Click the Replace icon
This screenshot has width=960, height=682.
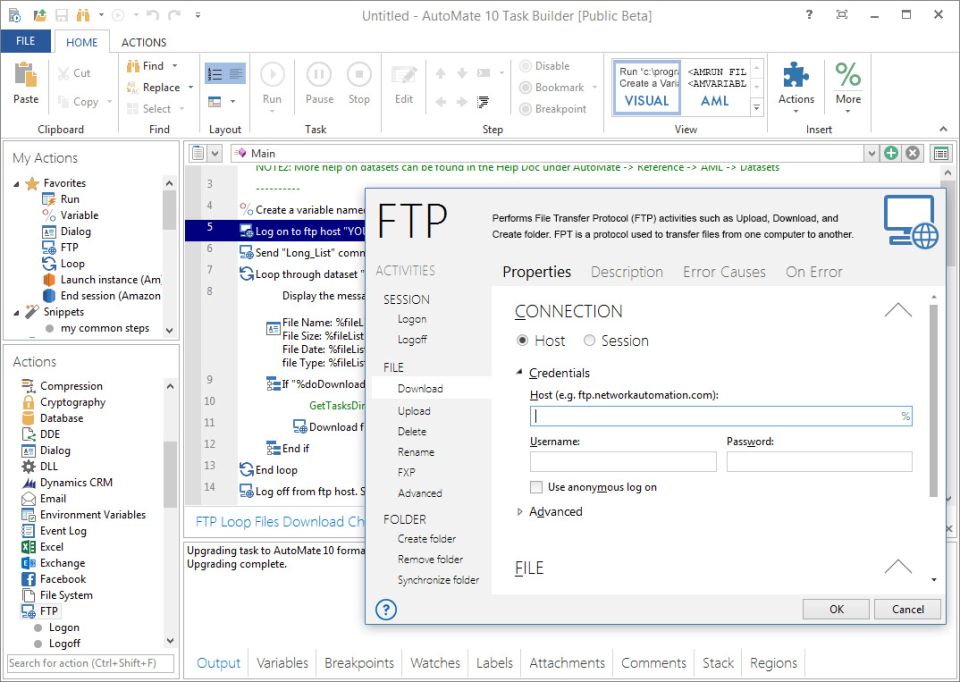tap(133, 88)
